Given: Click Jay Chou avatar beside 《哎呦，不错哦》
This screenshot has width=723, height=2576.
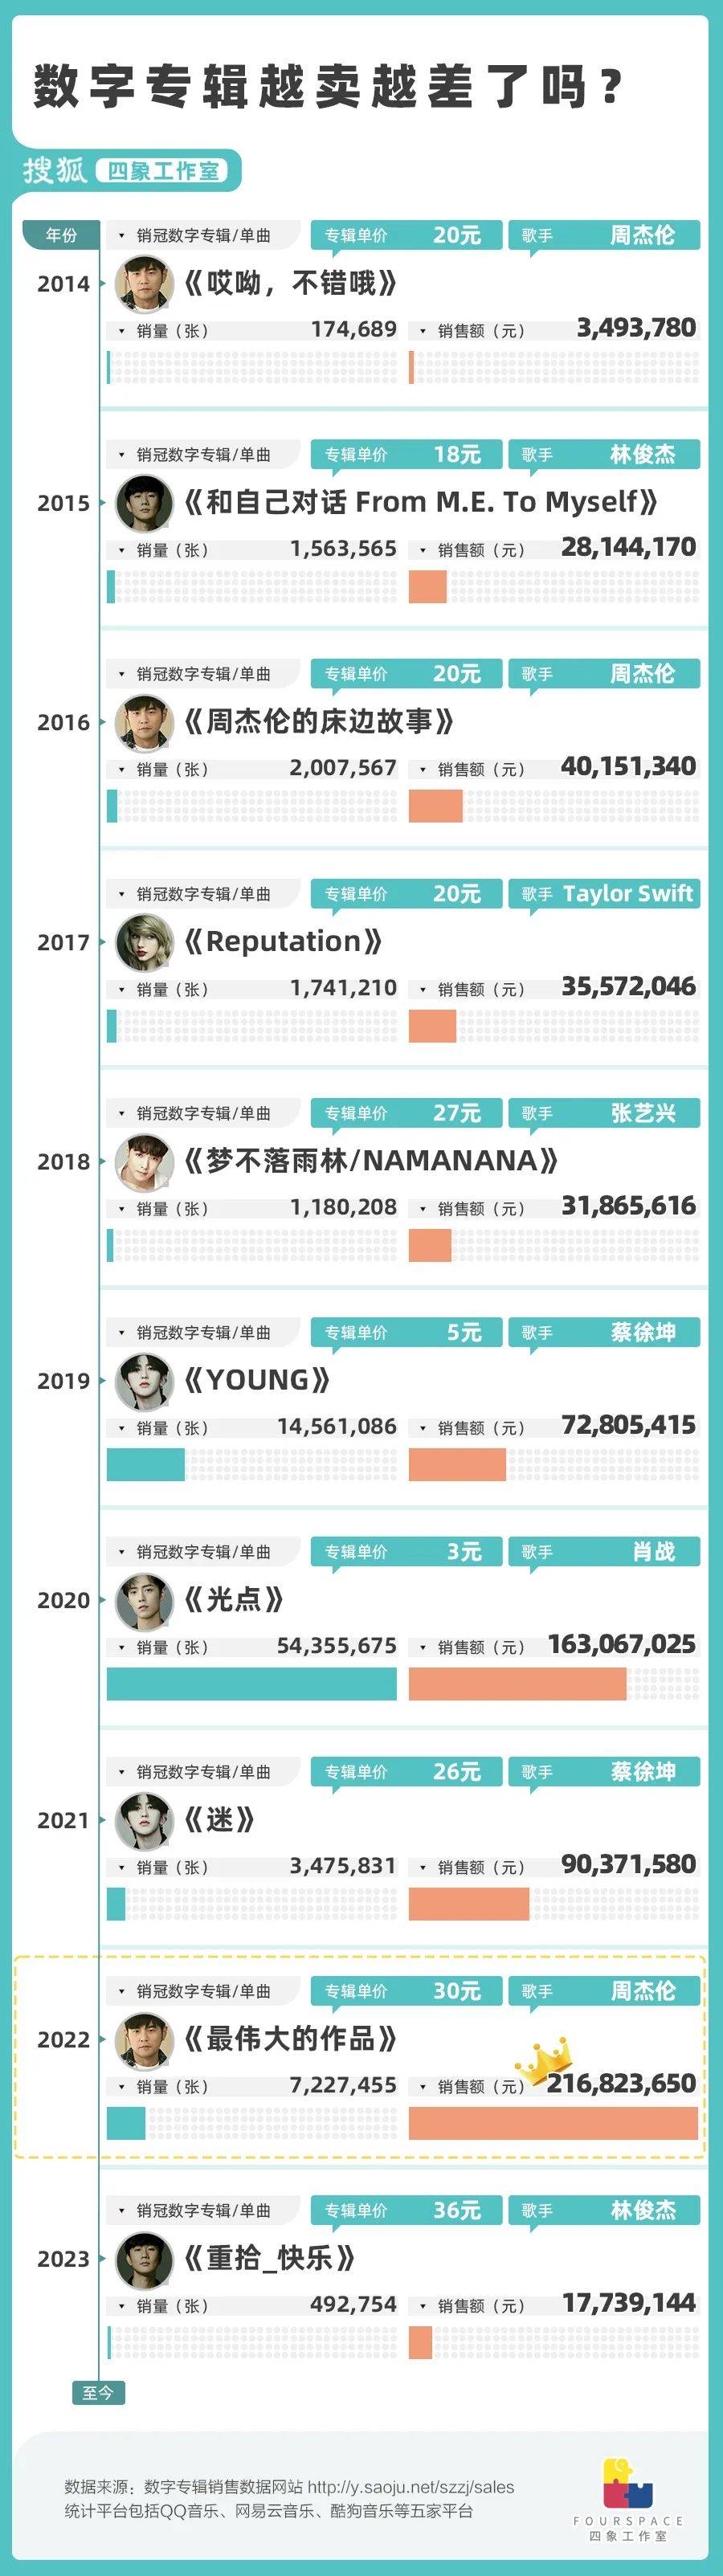Looking at the screenshot, I should [144, 283].
